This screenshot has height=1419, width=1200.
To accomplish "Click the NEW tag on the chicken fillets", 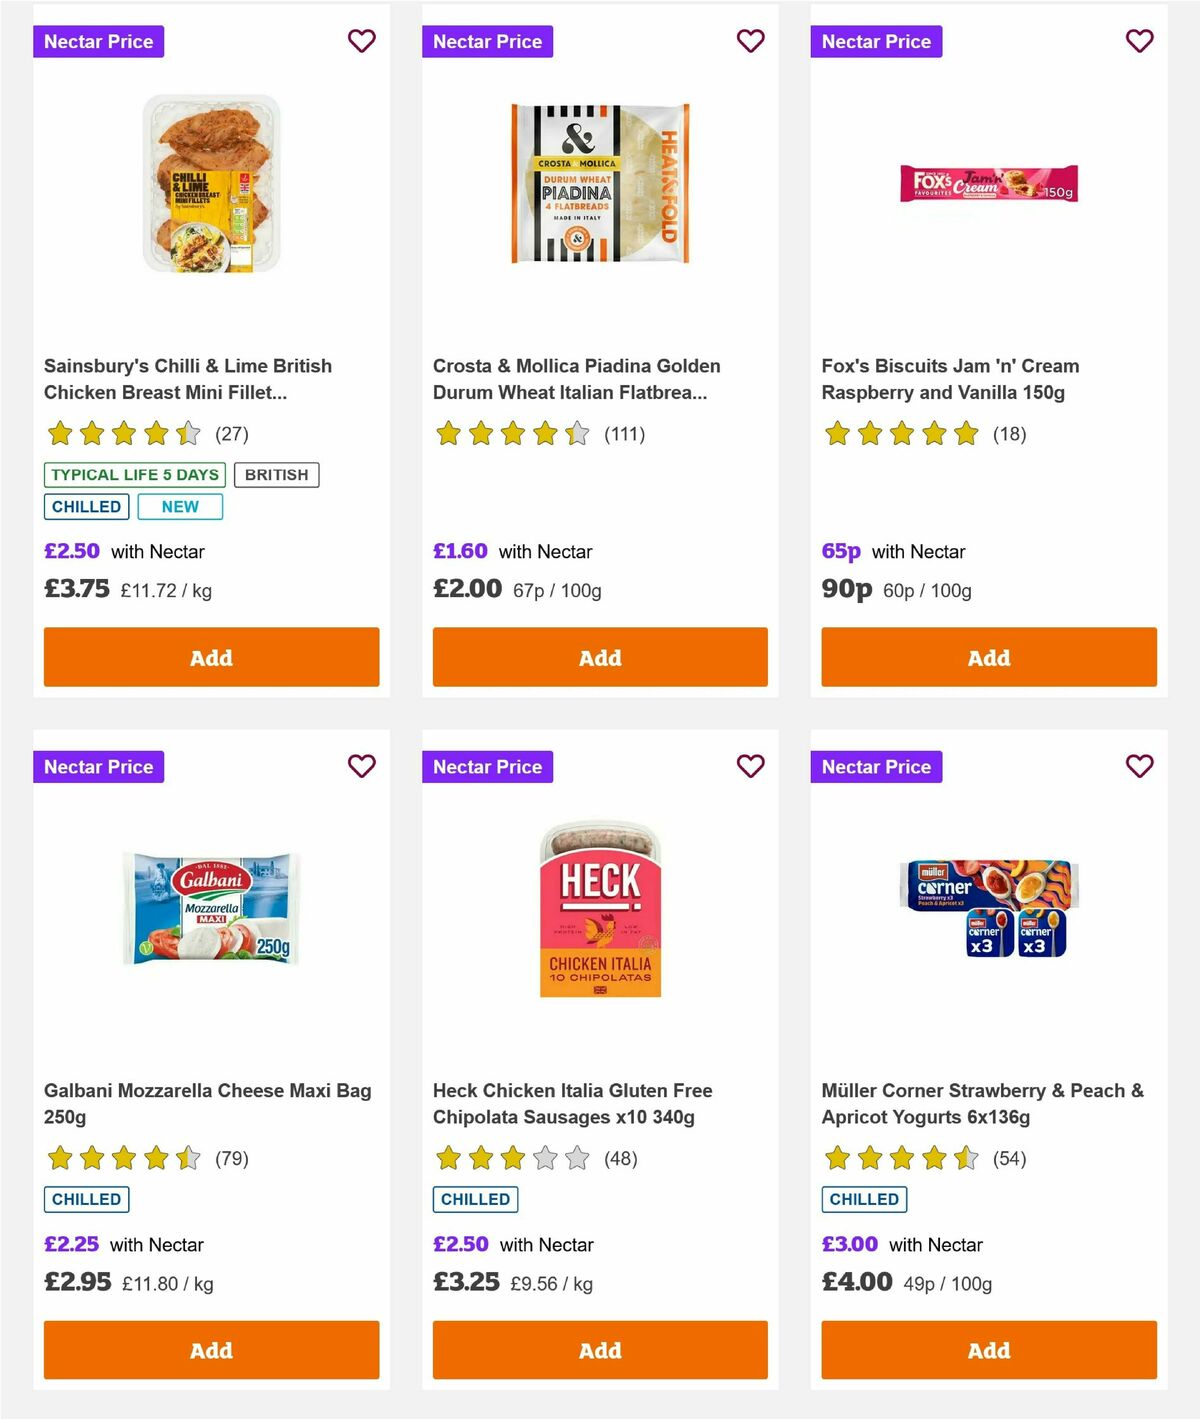I will pos(180,507).
